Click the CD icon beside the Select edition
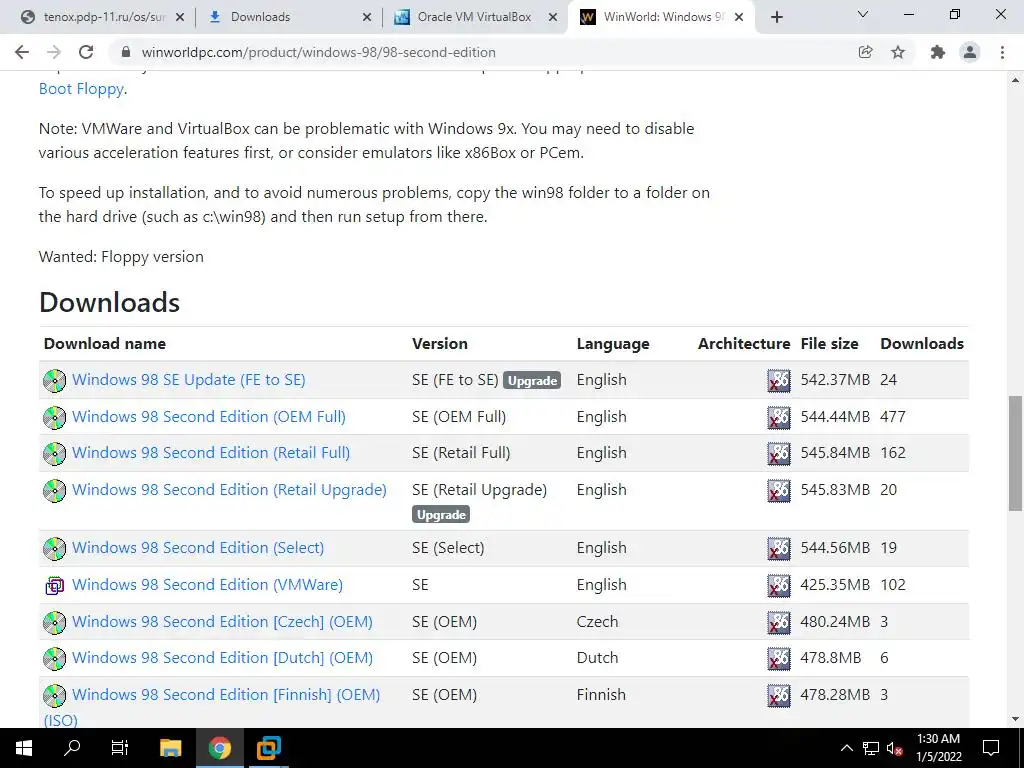The width and height of the screenshot is (1024, 768). pos(54,549)
